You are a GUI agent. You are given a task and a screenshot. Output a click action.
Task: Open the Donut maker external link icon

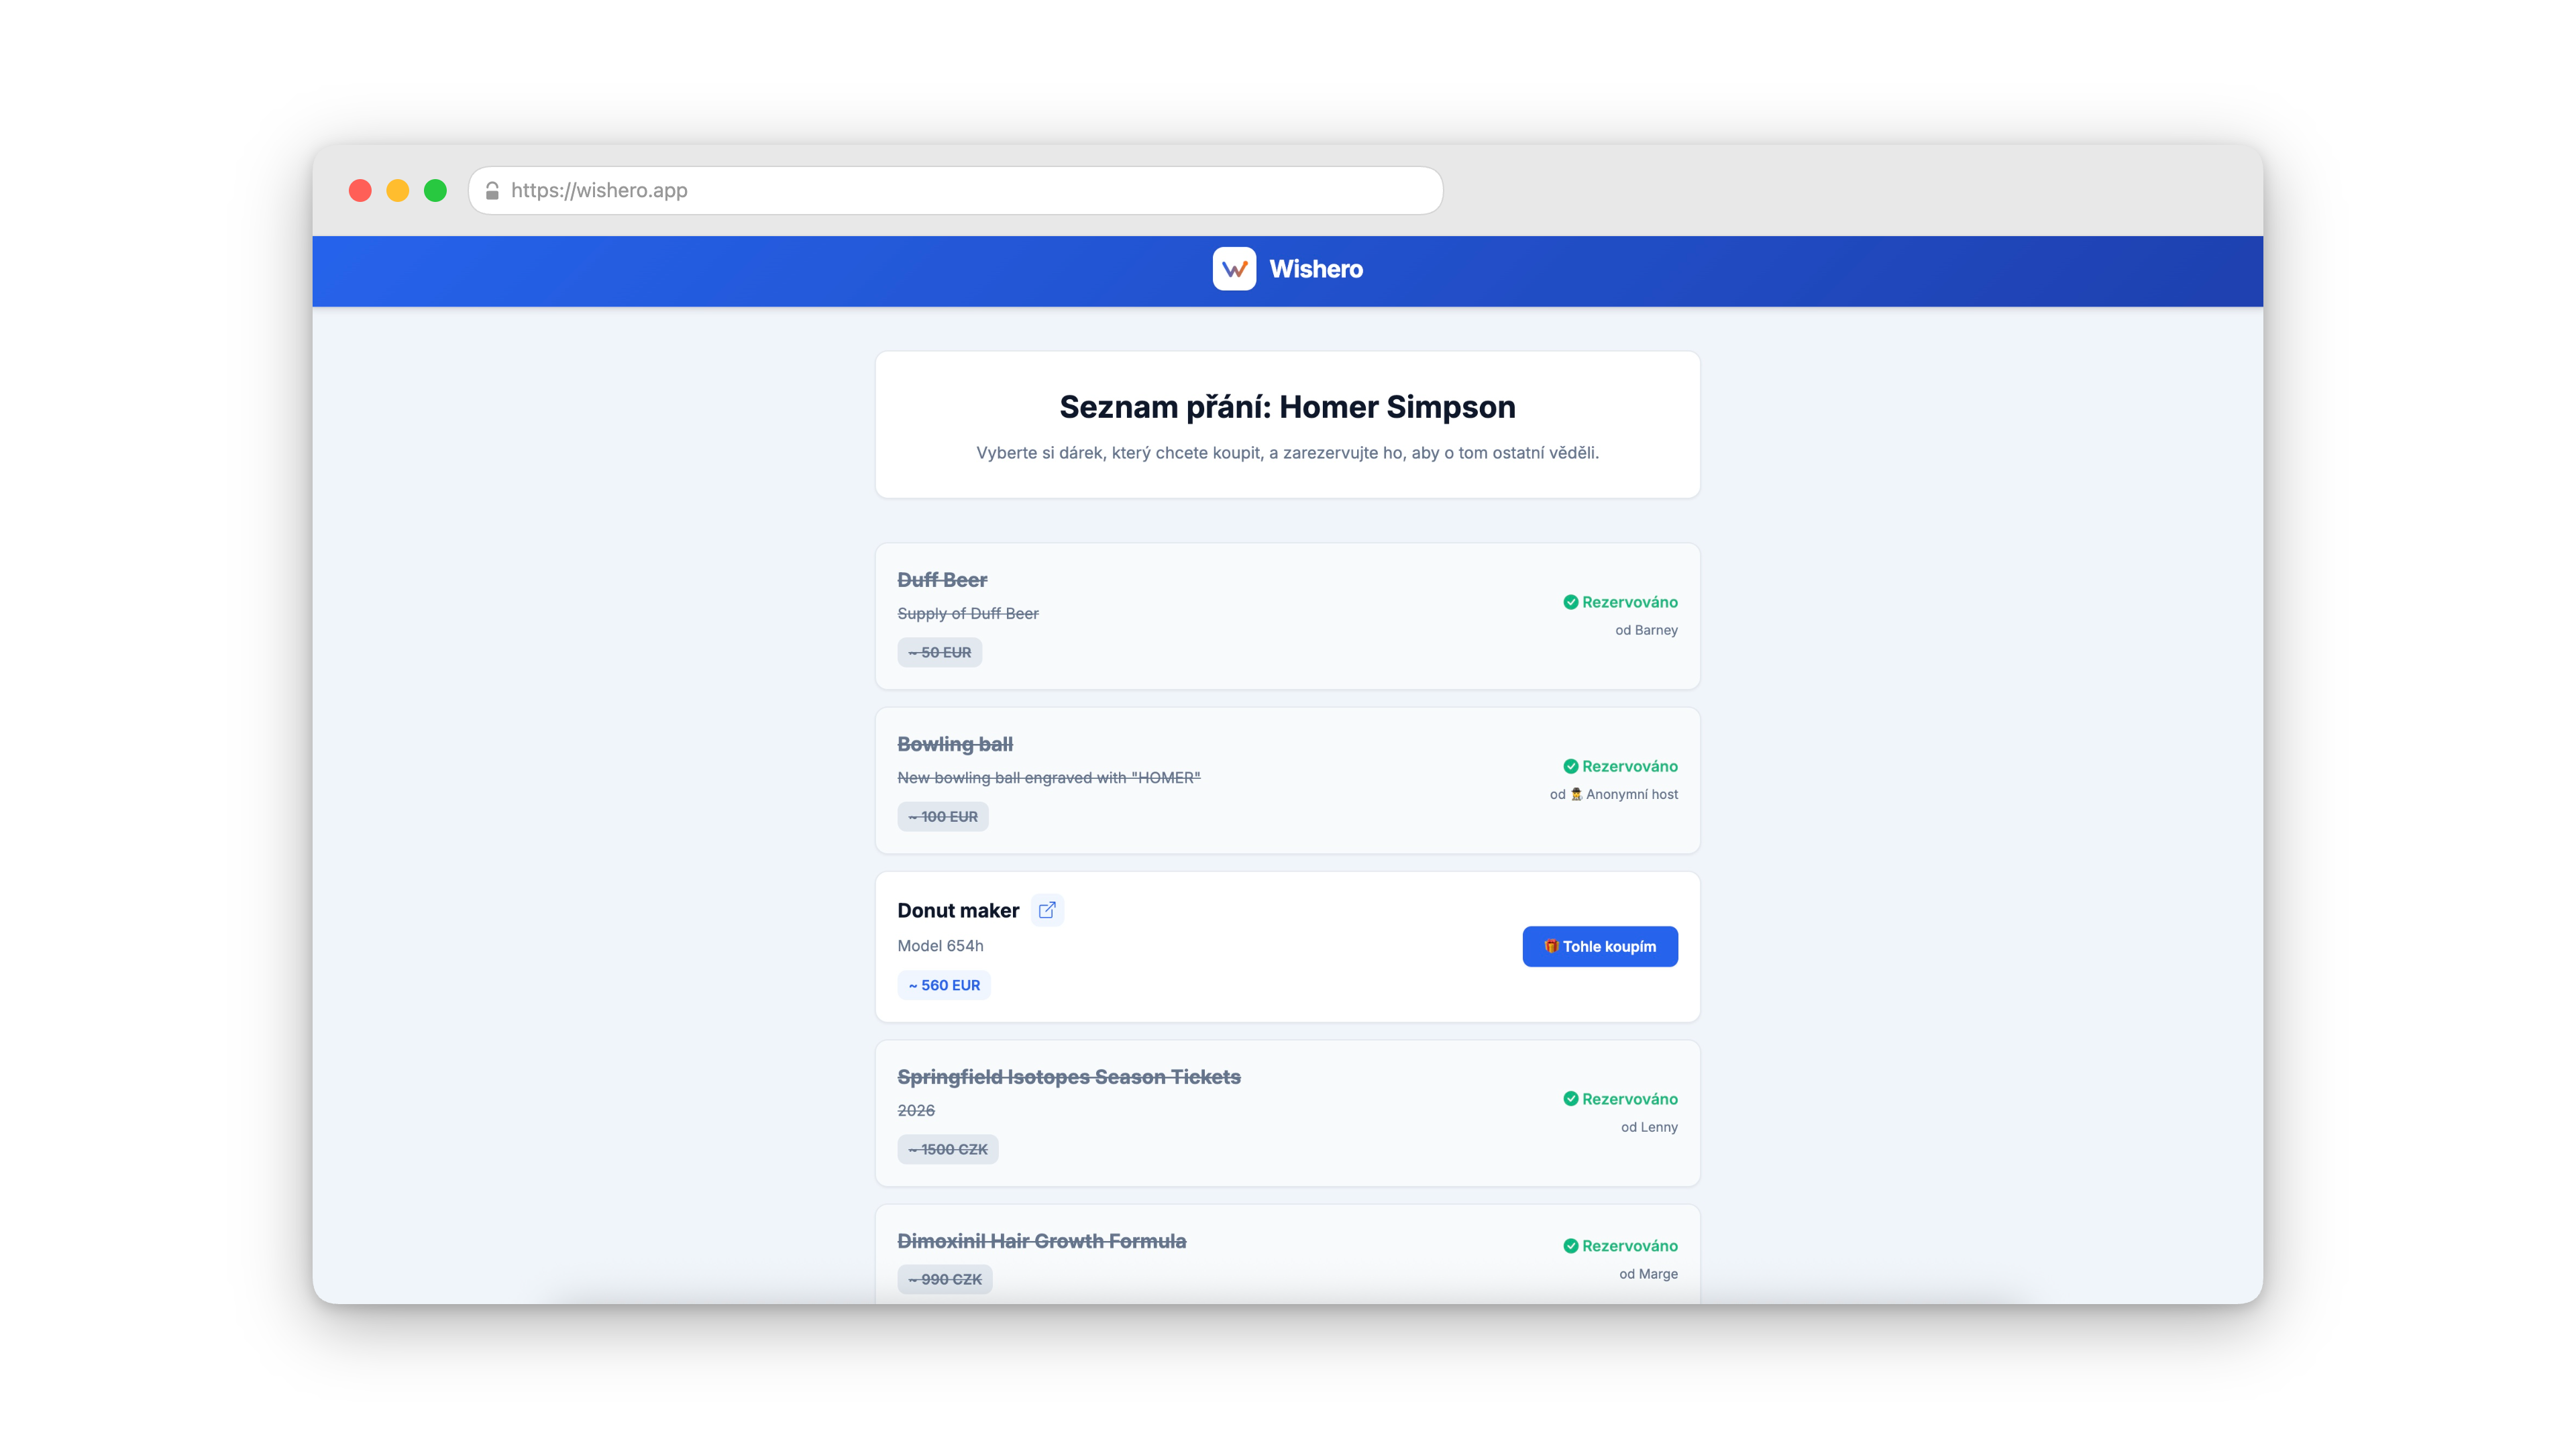click(1047, 910)
